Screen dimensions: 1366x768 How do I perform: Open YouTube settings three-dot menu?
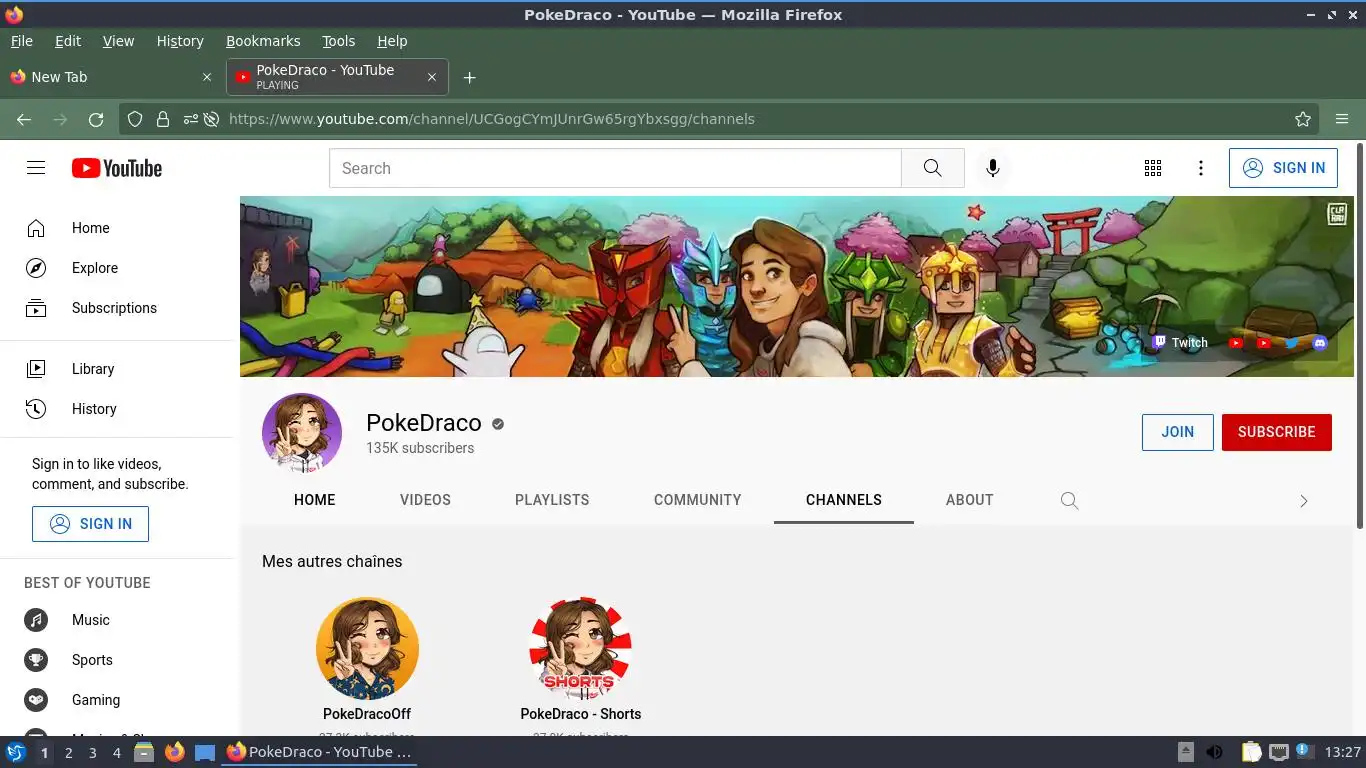tap(1201, 168)
